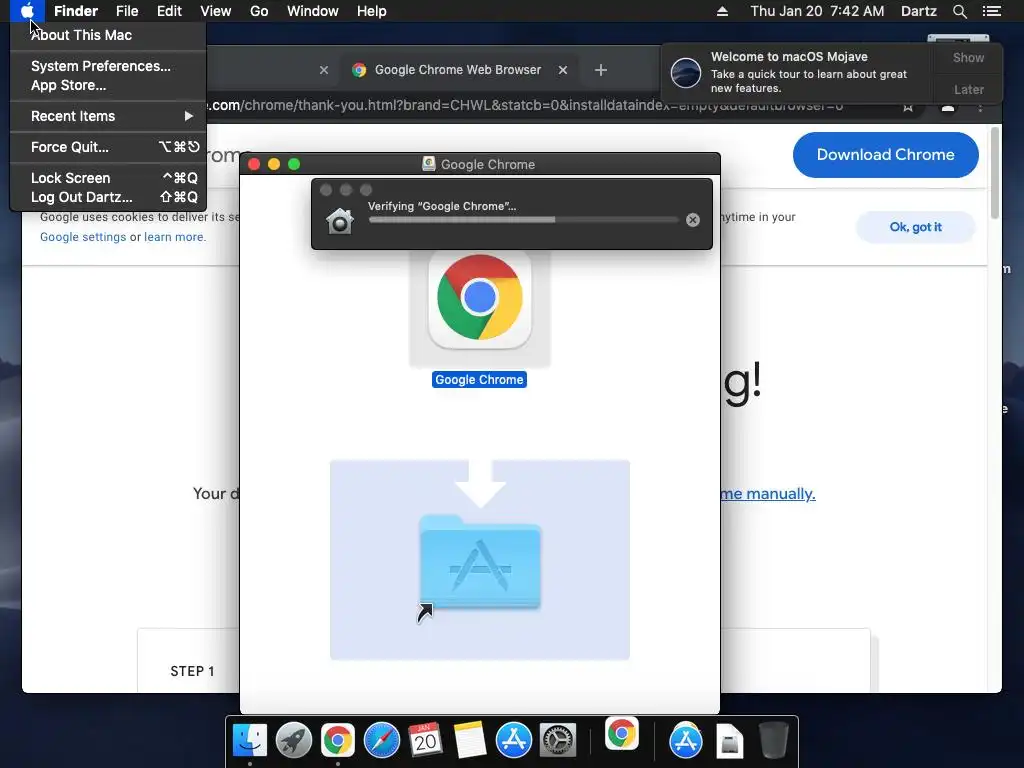Click the Mojave notification round icon
1024x768 pixels.
[686, 72]
